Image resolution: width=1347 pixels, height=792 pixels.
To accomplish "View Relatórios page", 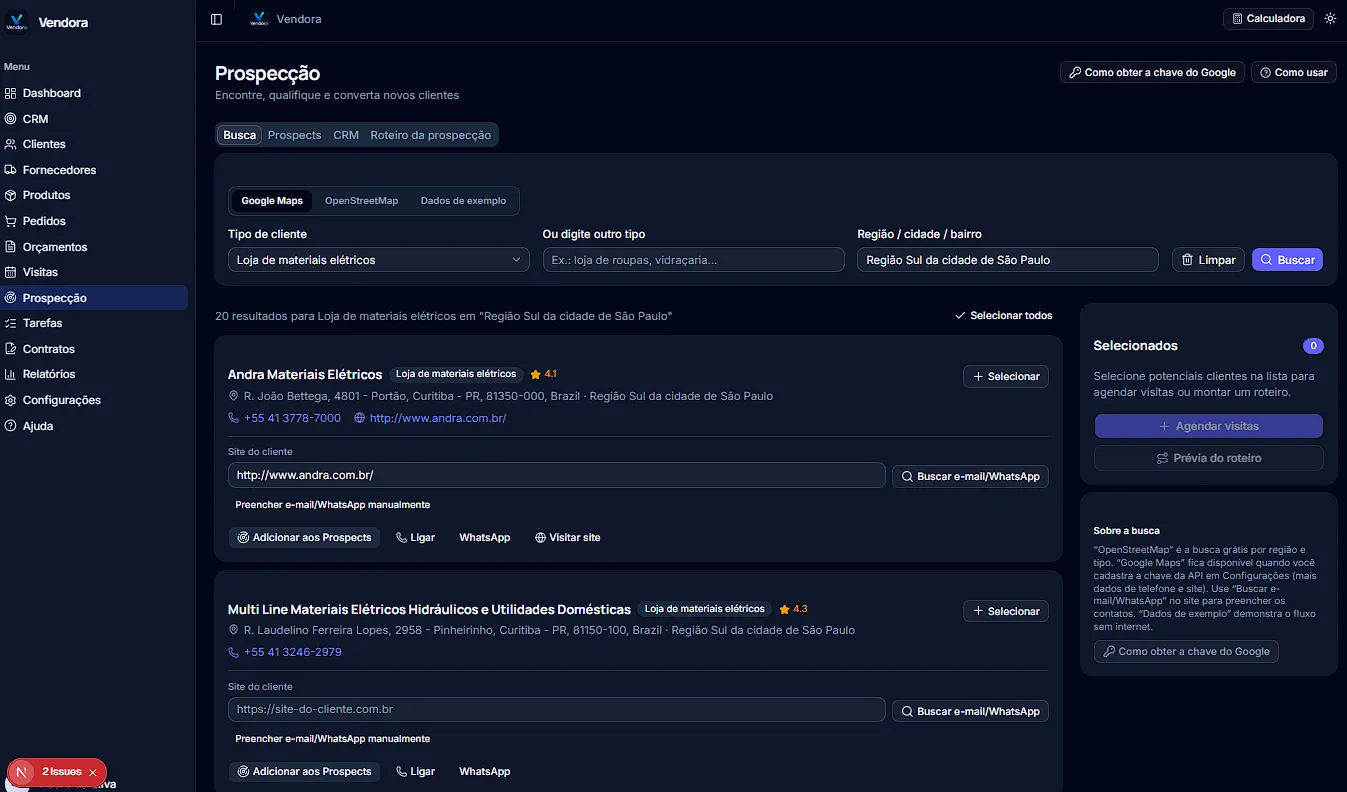I will pos(94,374).
